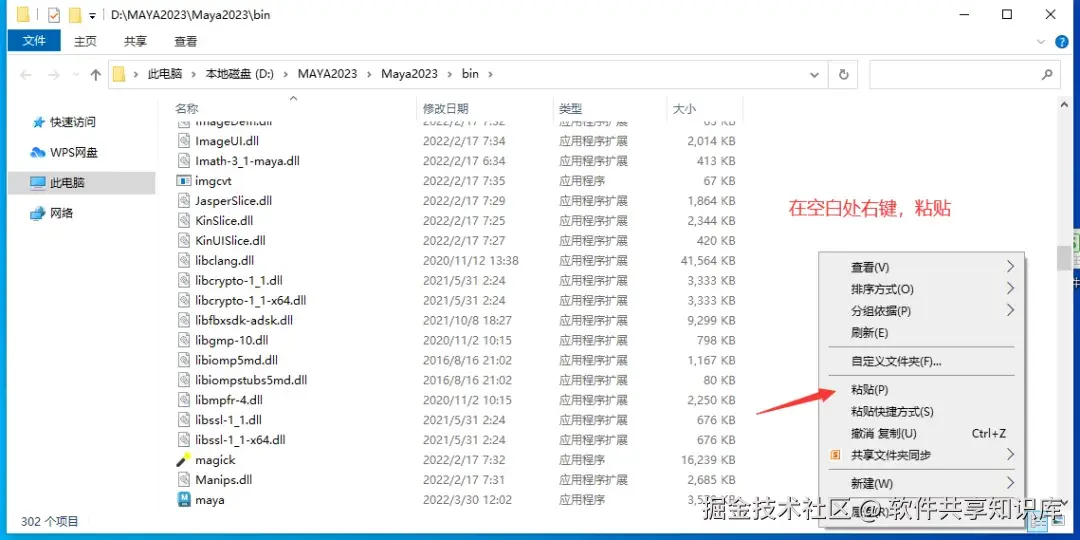Go back with the left arrow
1080x540 pixels.
[26, 74]
